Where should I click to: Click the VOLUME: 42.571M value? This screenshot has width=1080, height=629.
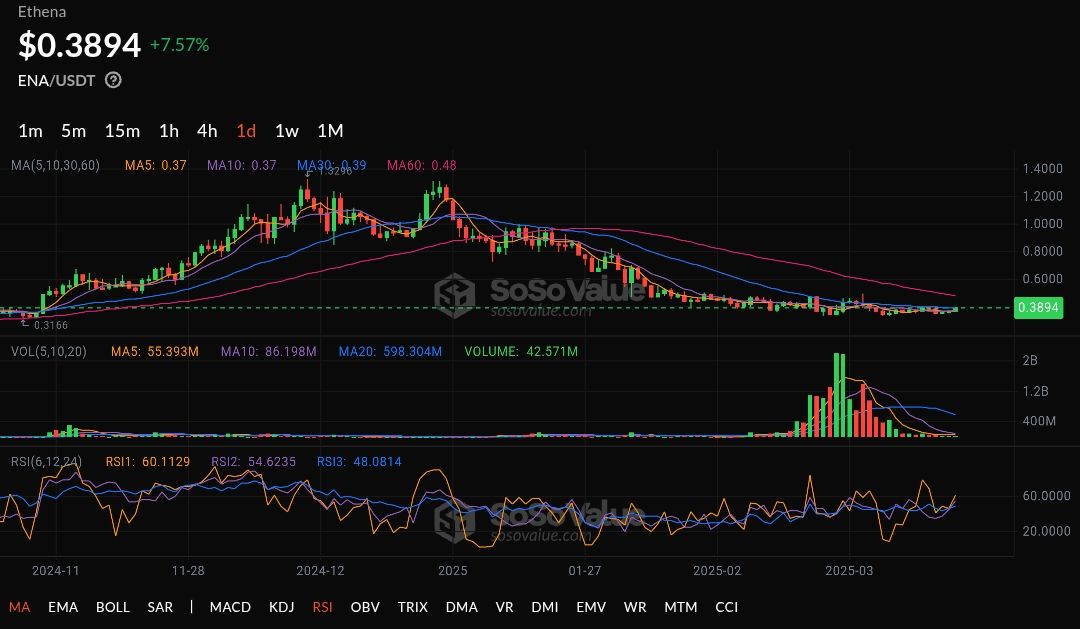(x=521, y=351)
